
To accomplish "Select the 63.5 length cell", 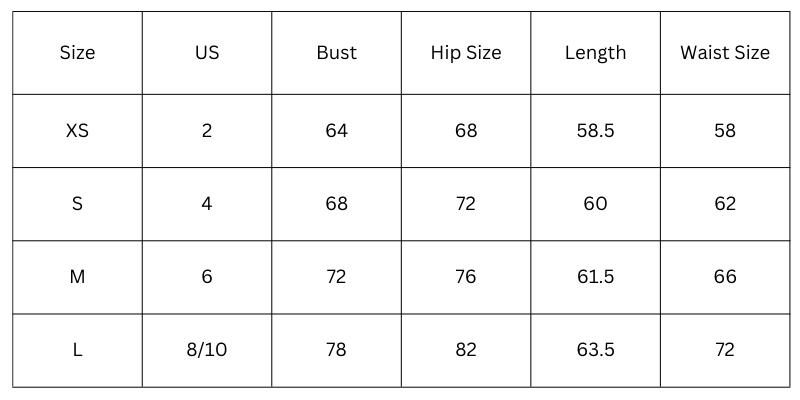I will coord(595,350).
